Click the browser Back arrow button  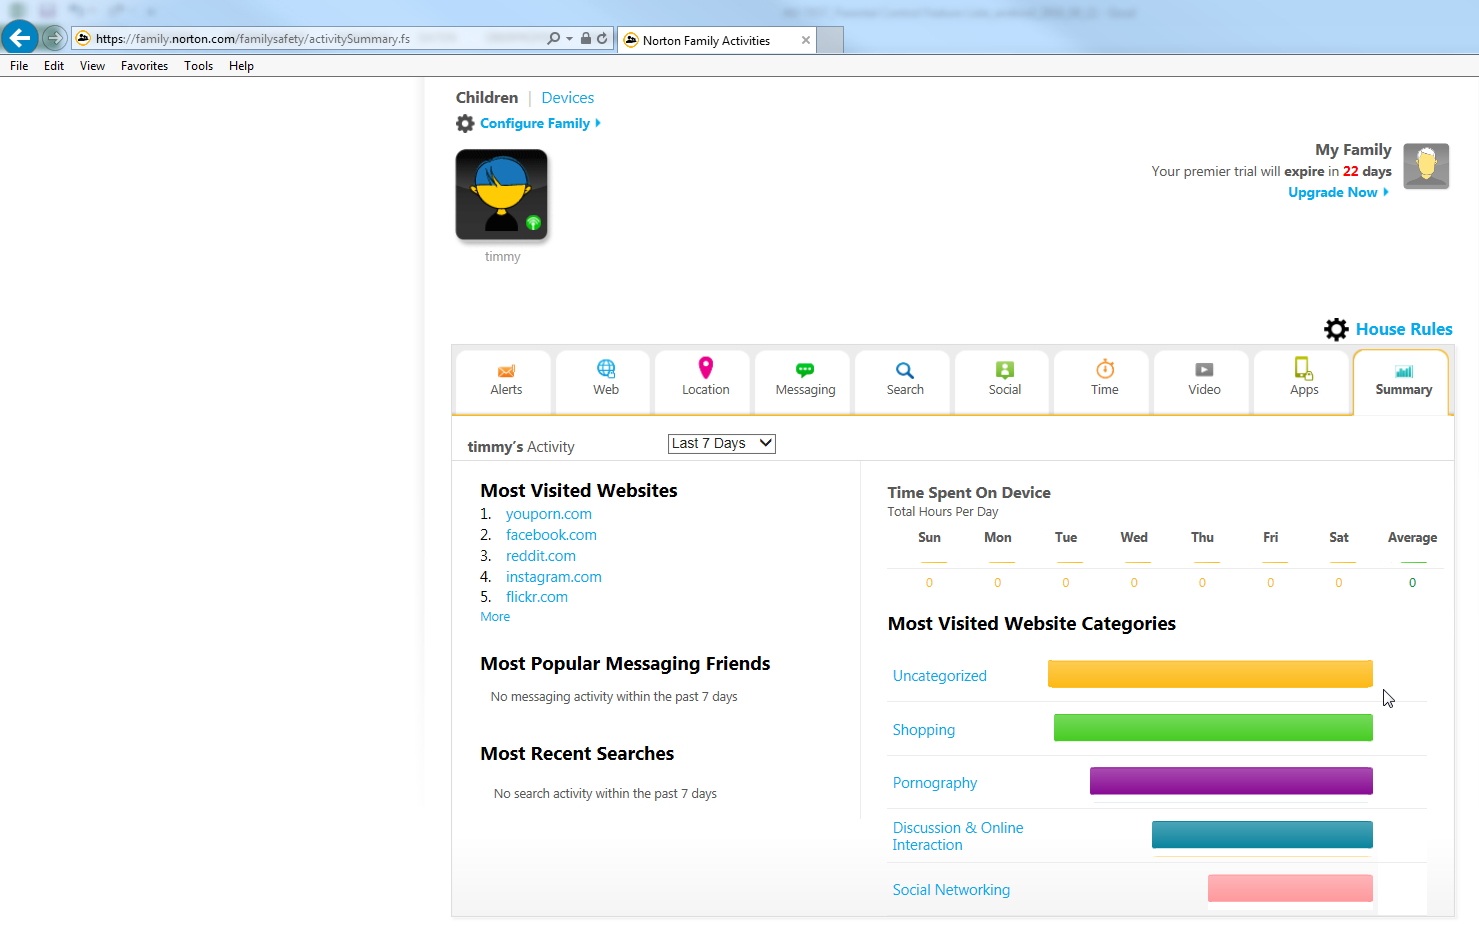pyautogui.click(x=20, y=38)
